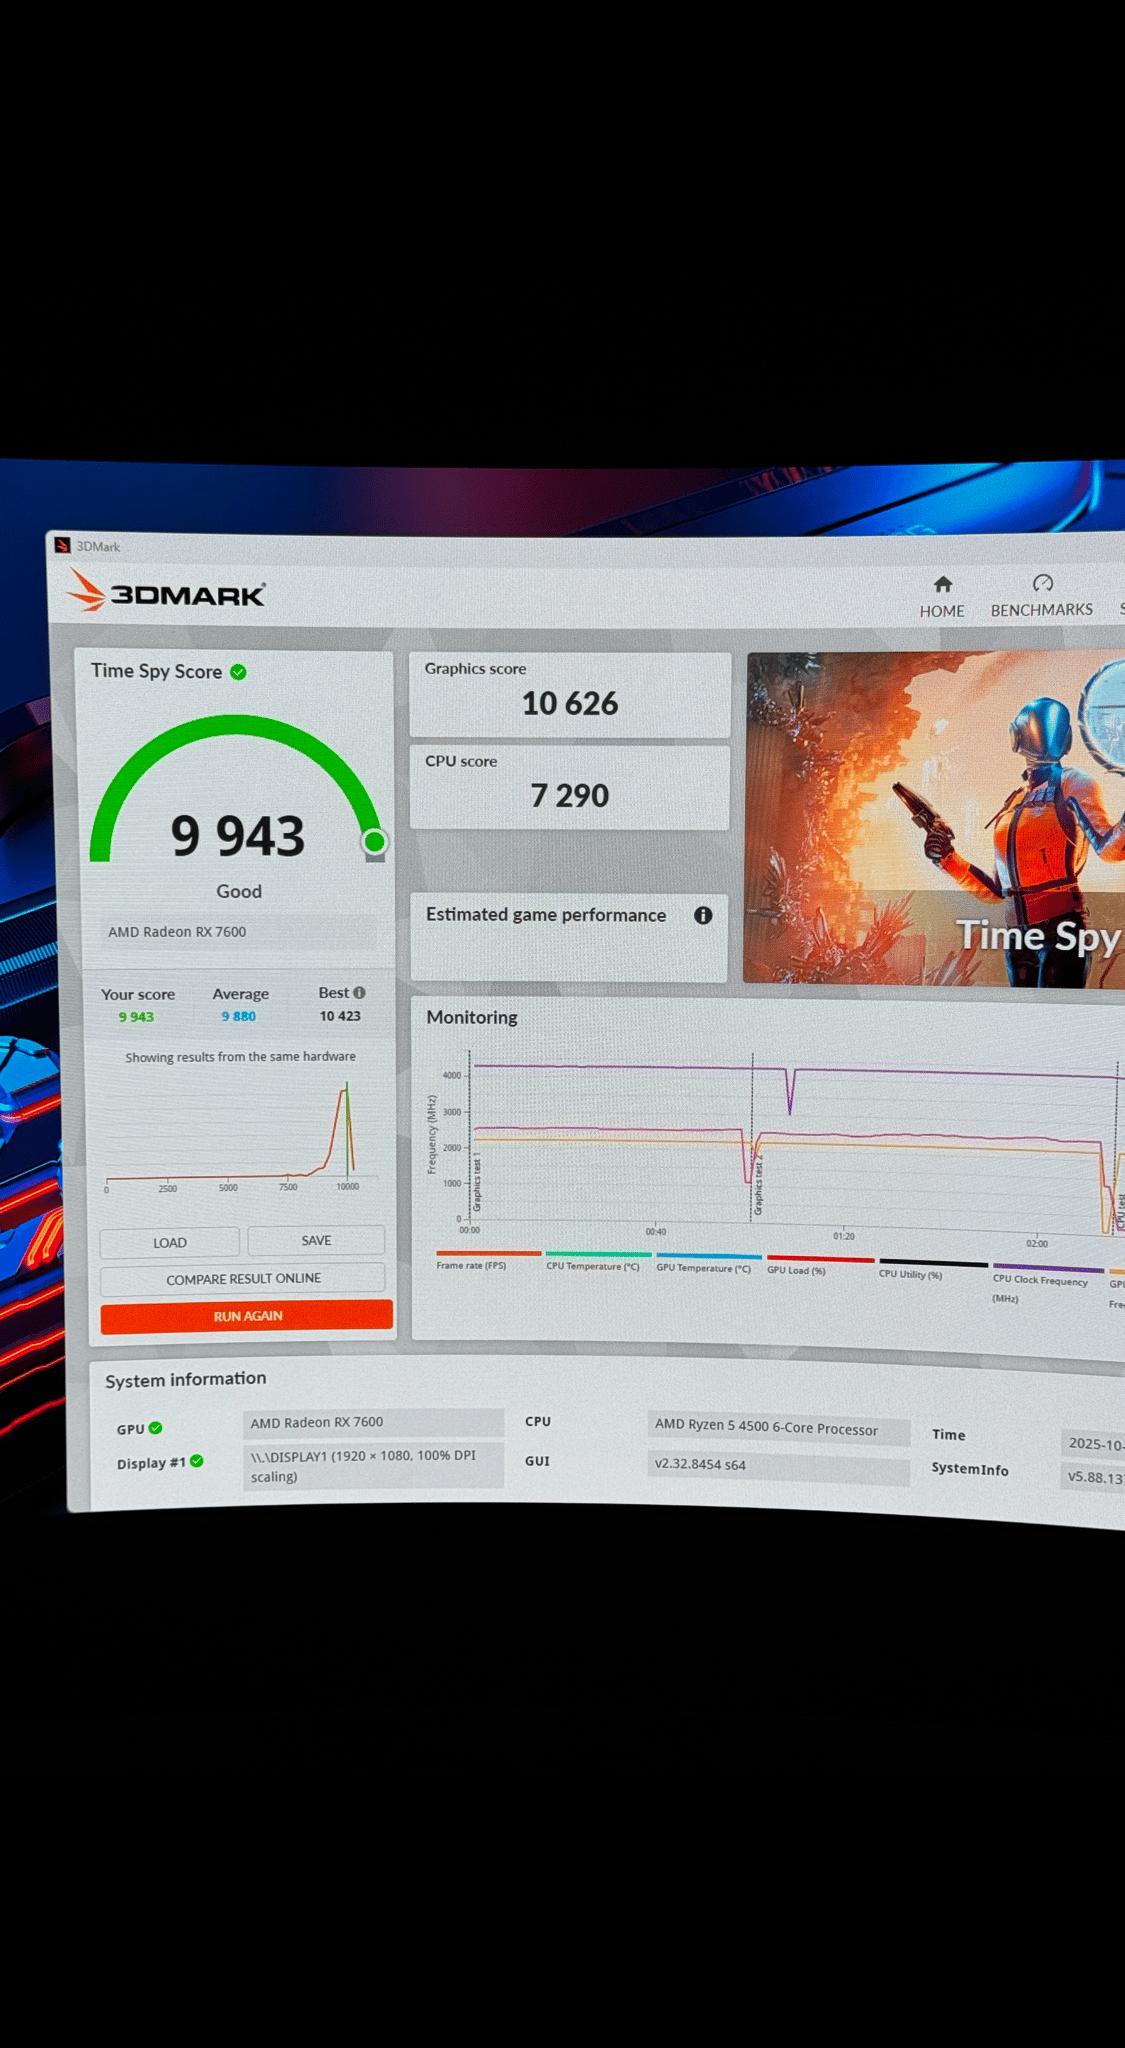This screenshot has height=2048, width=1125.
Task: Click COMPARE RESULT ONLINE button
Action: pyautogui.click(x=243, y=1278)
